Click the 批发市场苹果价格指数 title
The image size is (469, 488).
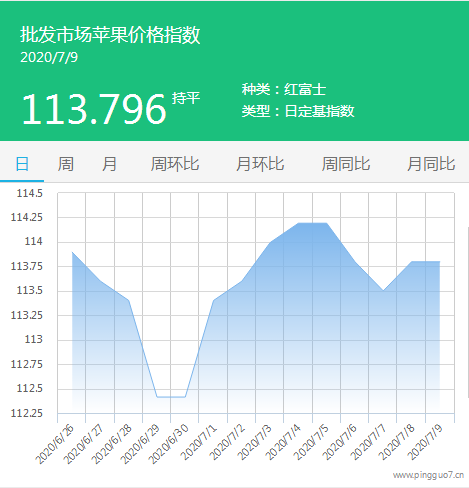110,35
